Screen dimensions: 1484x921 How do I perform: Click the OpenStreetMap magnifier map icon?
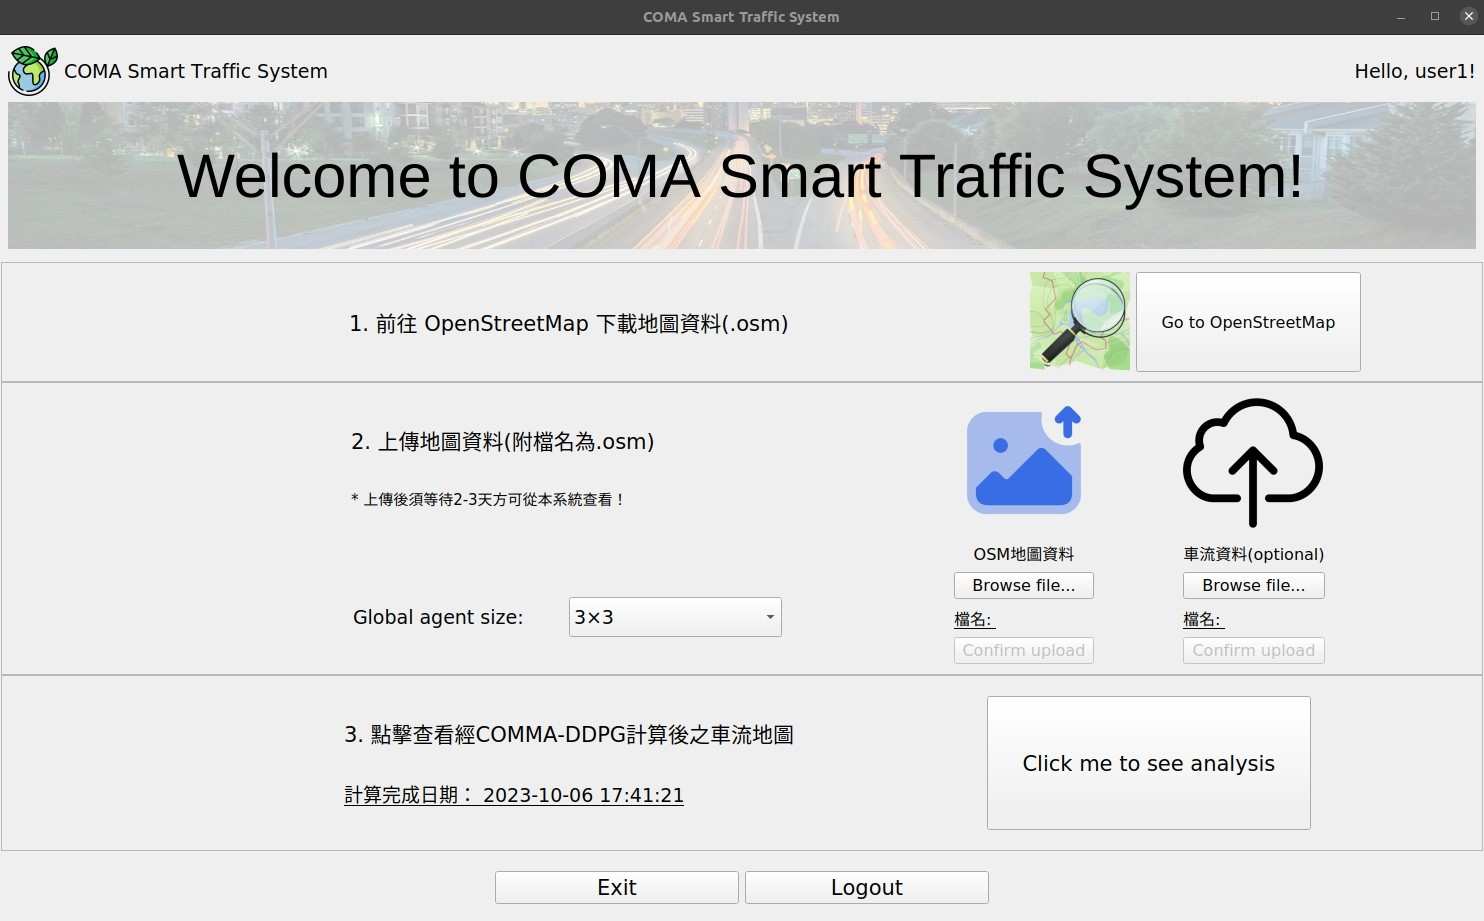(1079, 321)
